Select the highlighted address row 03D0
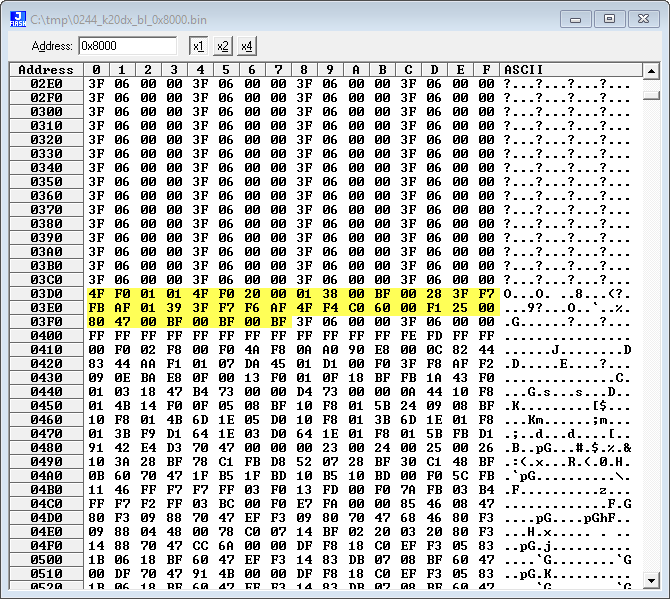 click(46, 293)
